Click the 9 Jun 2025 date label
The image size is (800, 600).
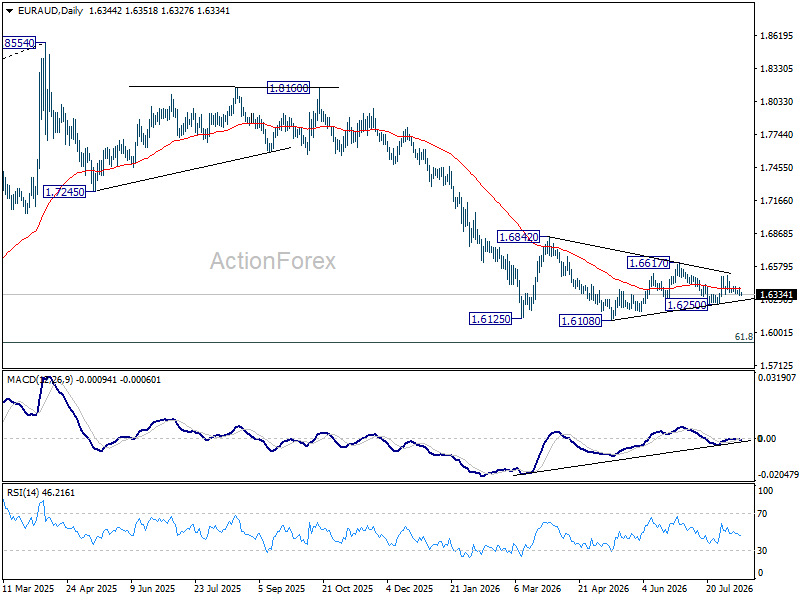[x=153, y=589]
